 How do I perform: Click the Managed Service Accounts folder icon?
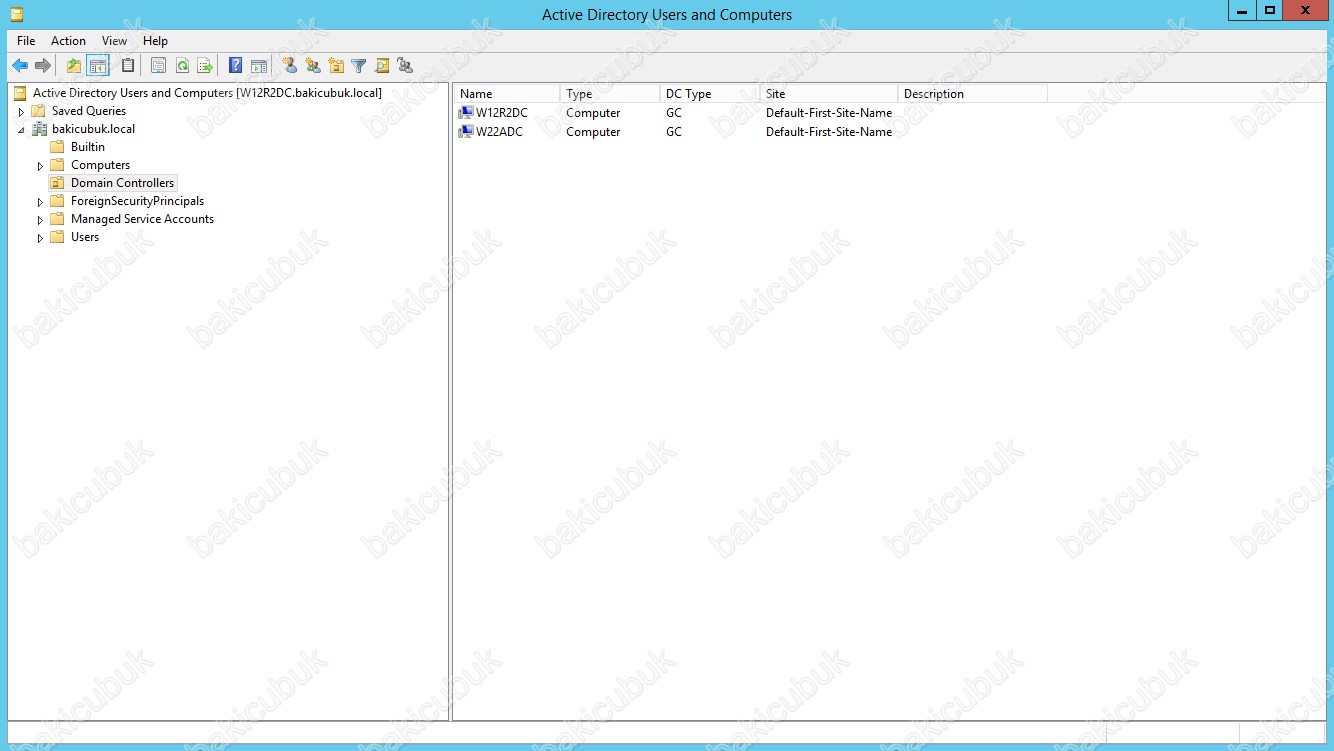tap(58, 219)
